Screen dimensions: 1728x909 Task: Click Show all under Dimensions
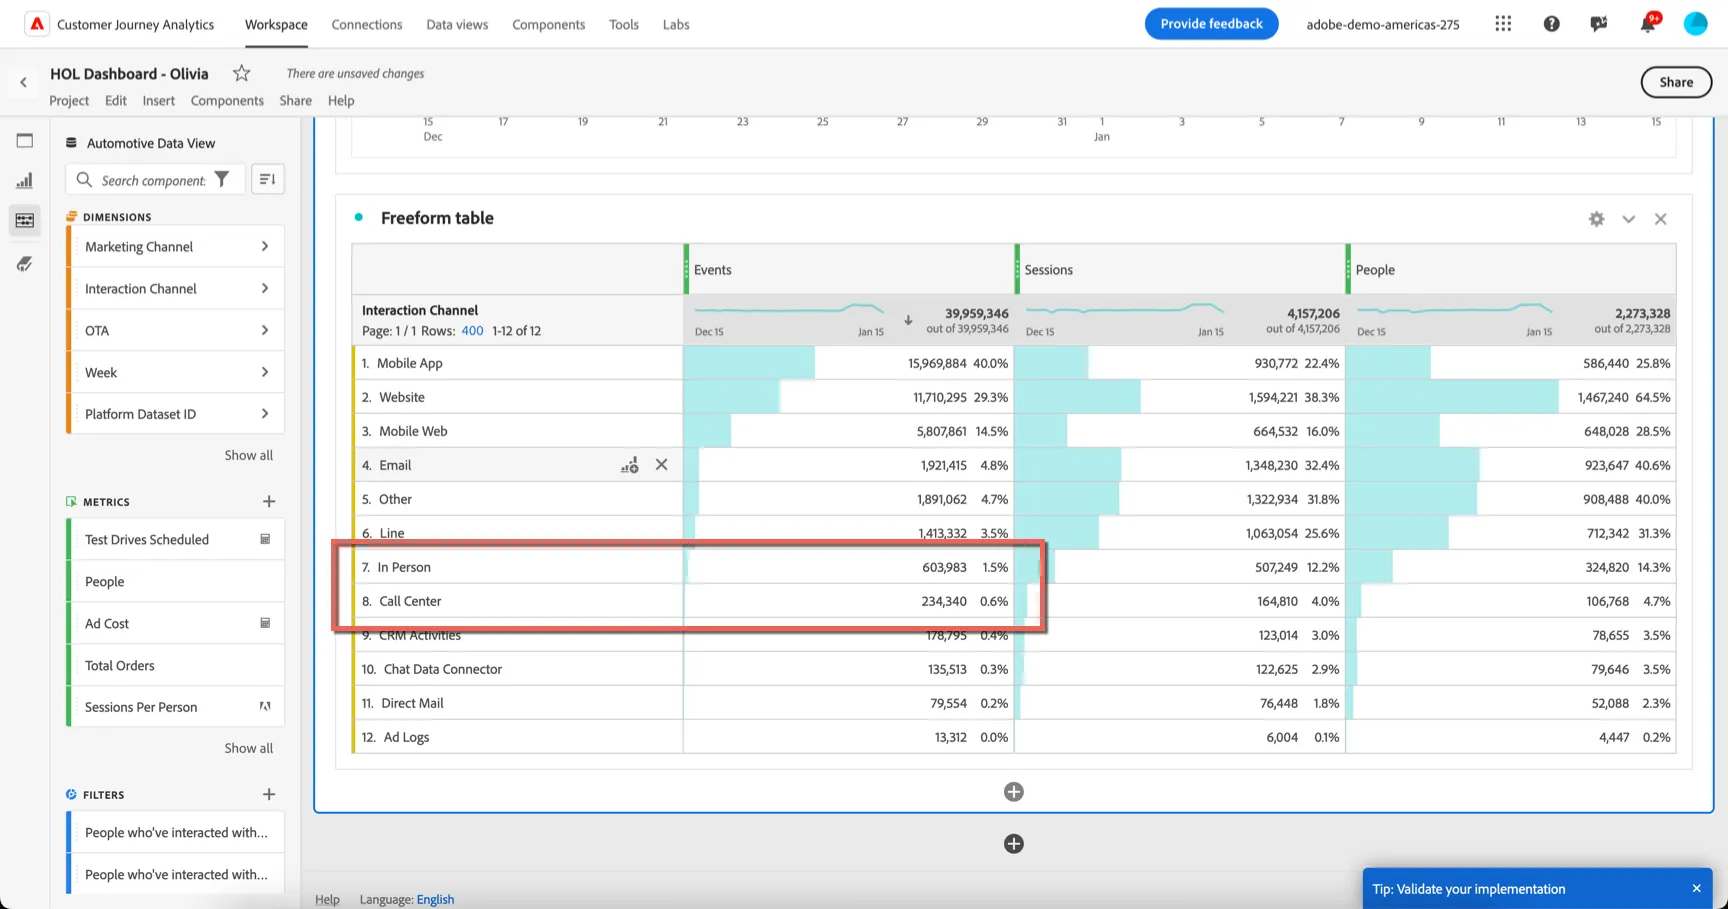pyautogui.click(x=248, y=455)
